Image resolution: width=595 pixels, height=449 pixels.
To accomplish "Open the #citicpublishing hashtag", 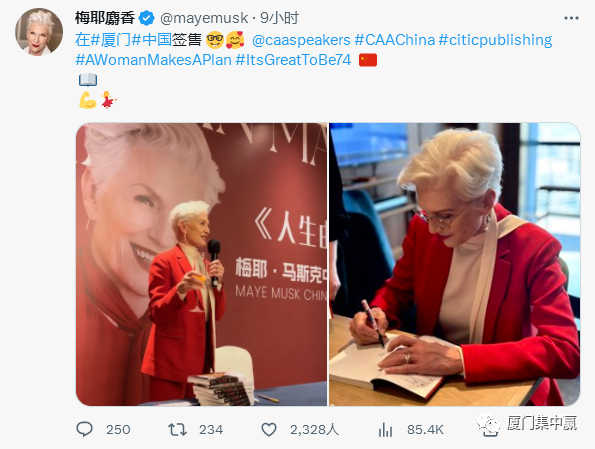I will point(495,40).
